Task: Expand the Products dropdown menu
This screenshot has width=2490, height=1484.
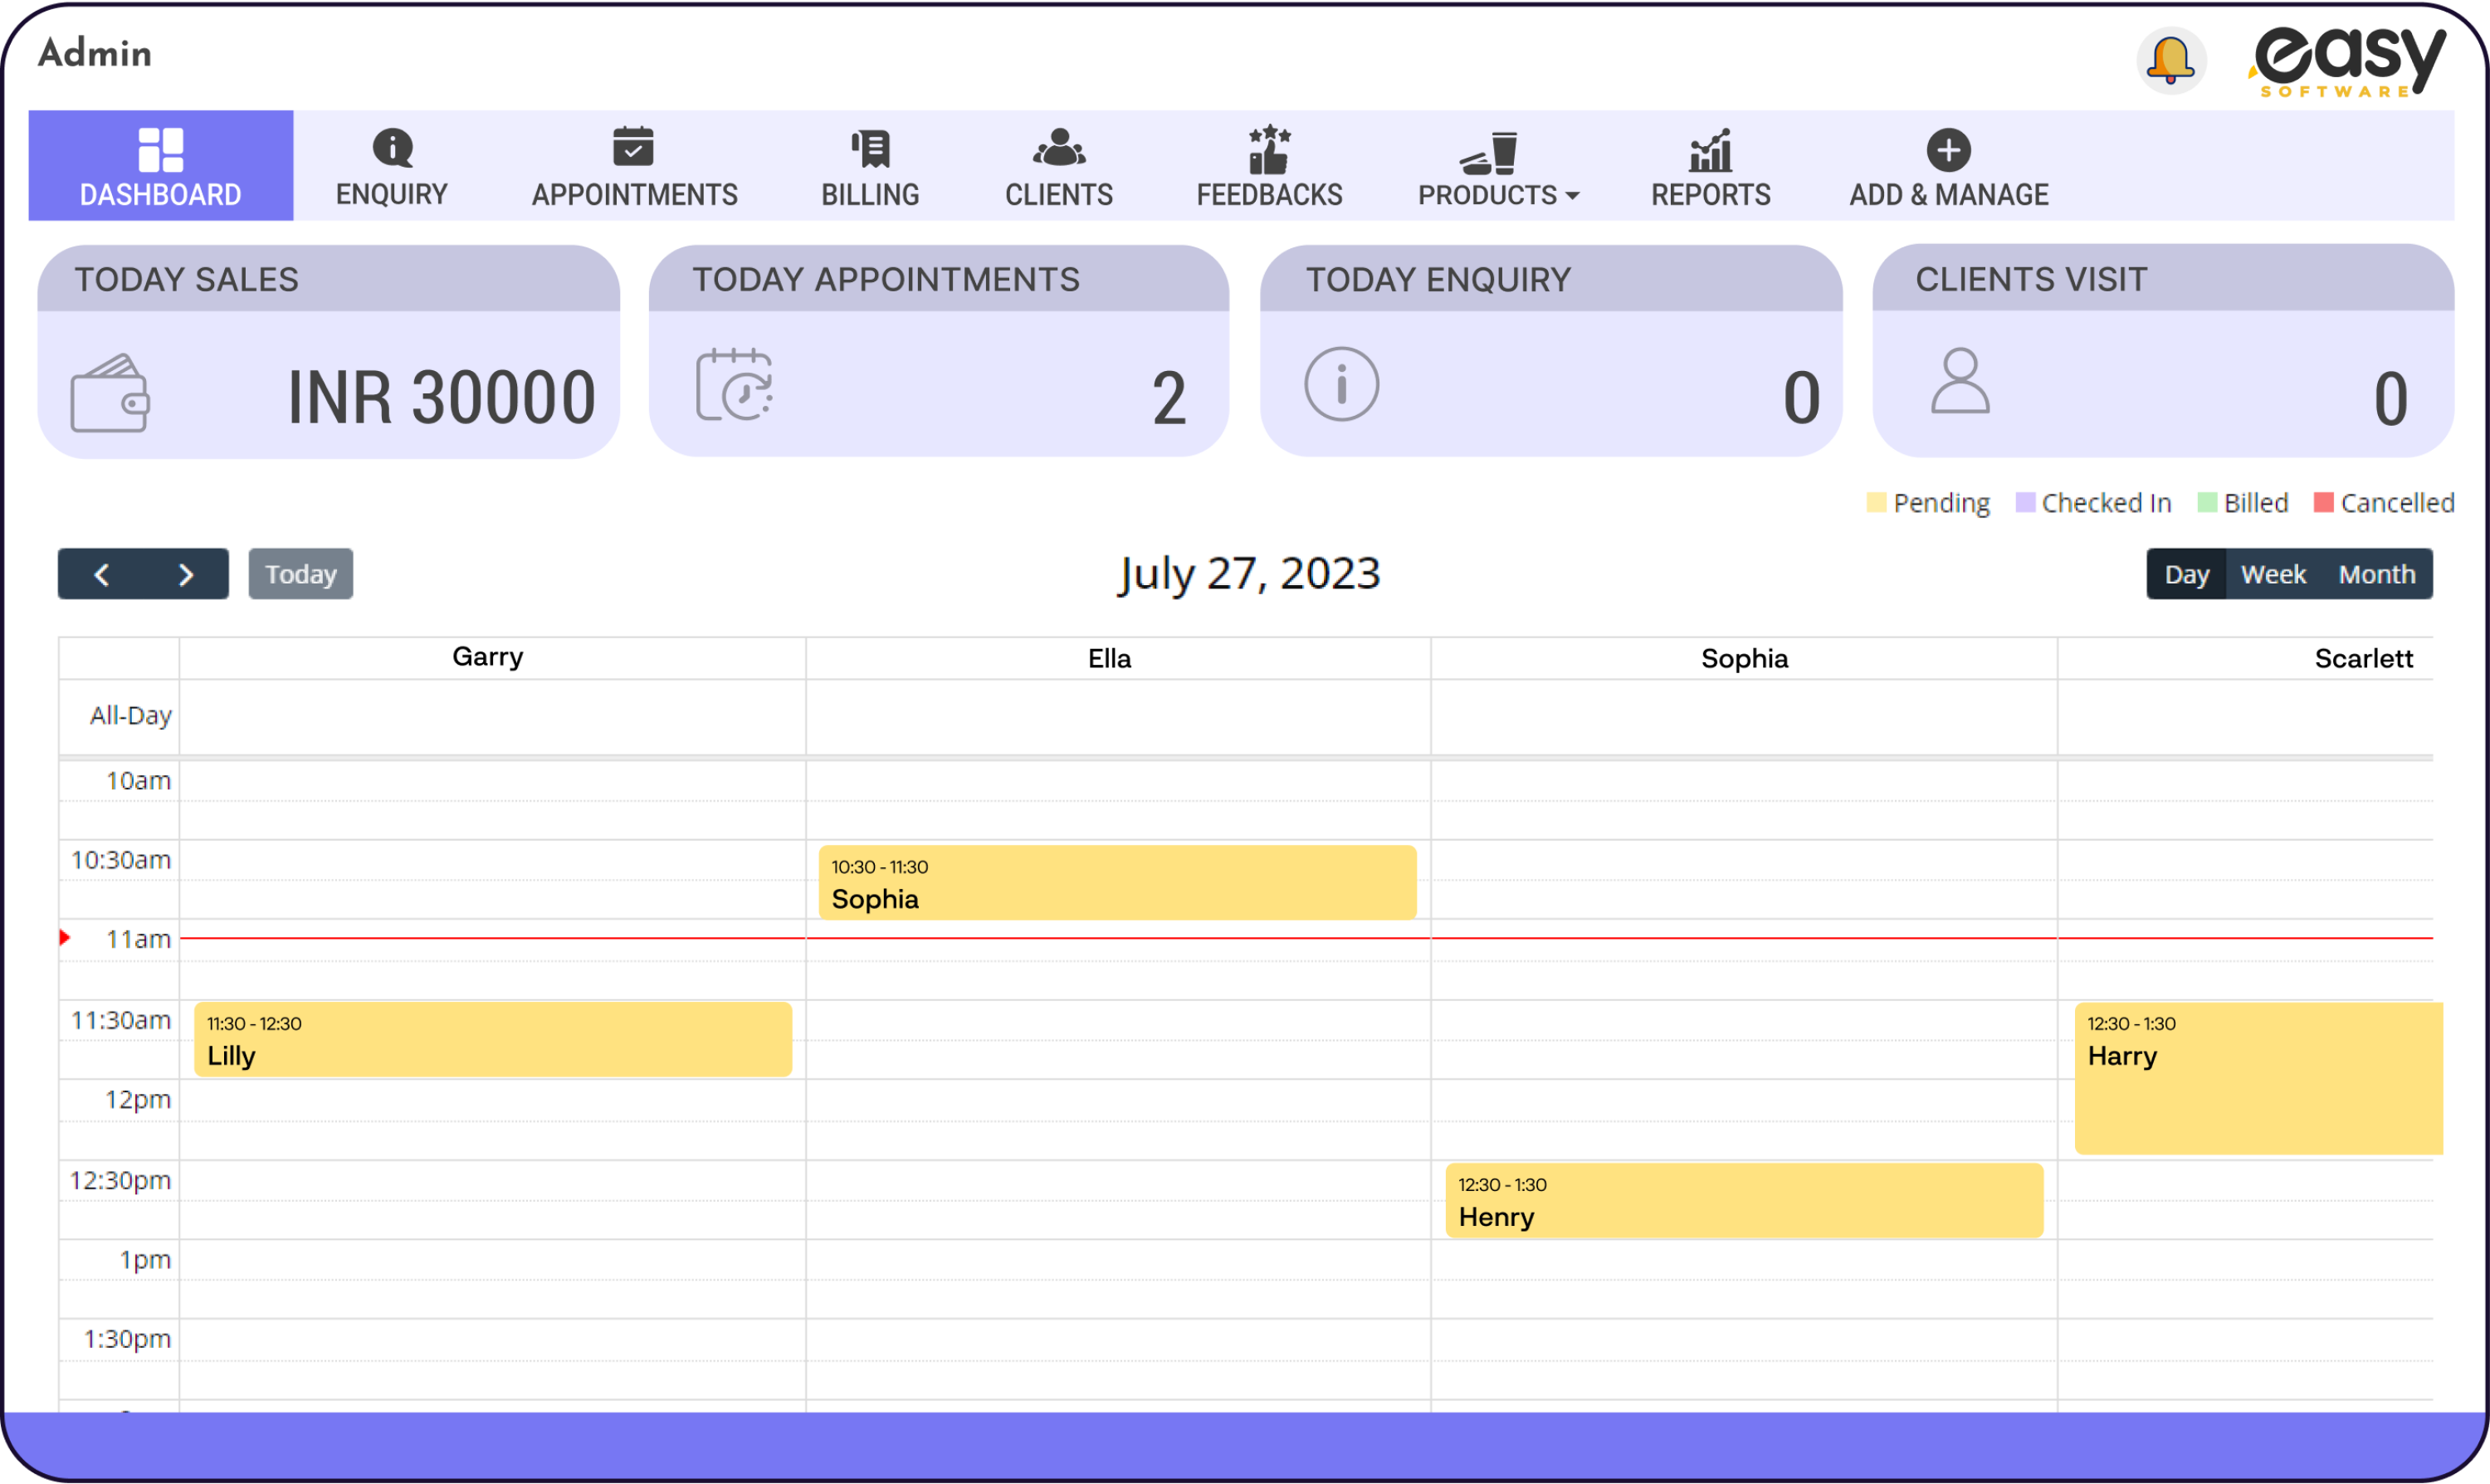Action: tap(1496, 168)
